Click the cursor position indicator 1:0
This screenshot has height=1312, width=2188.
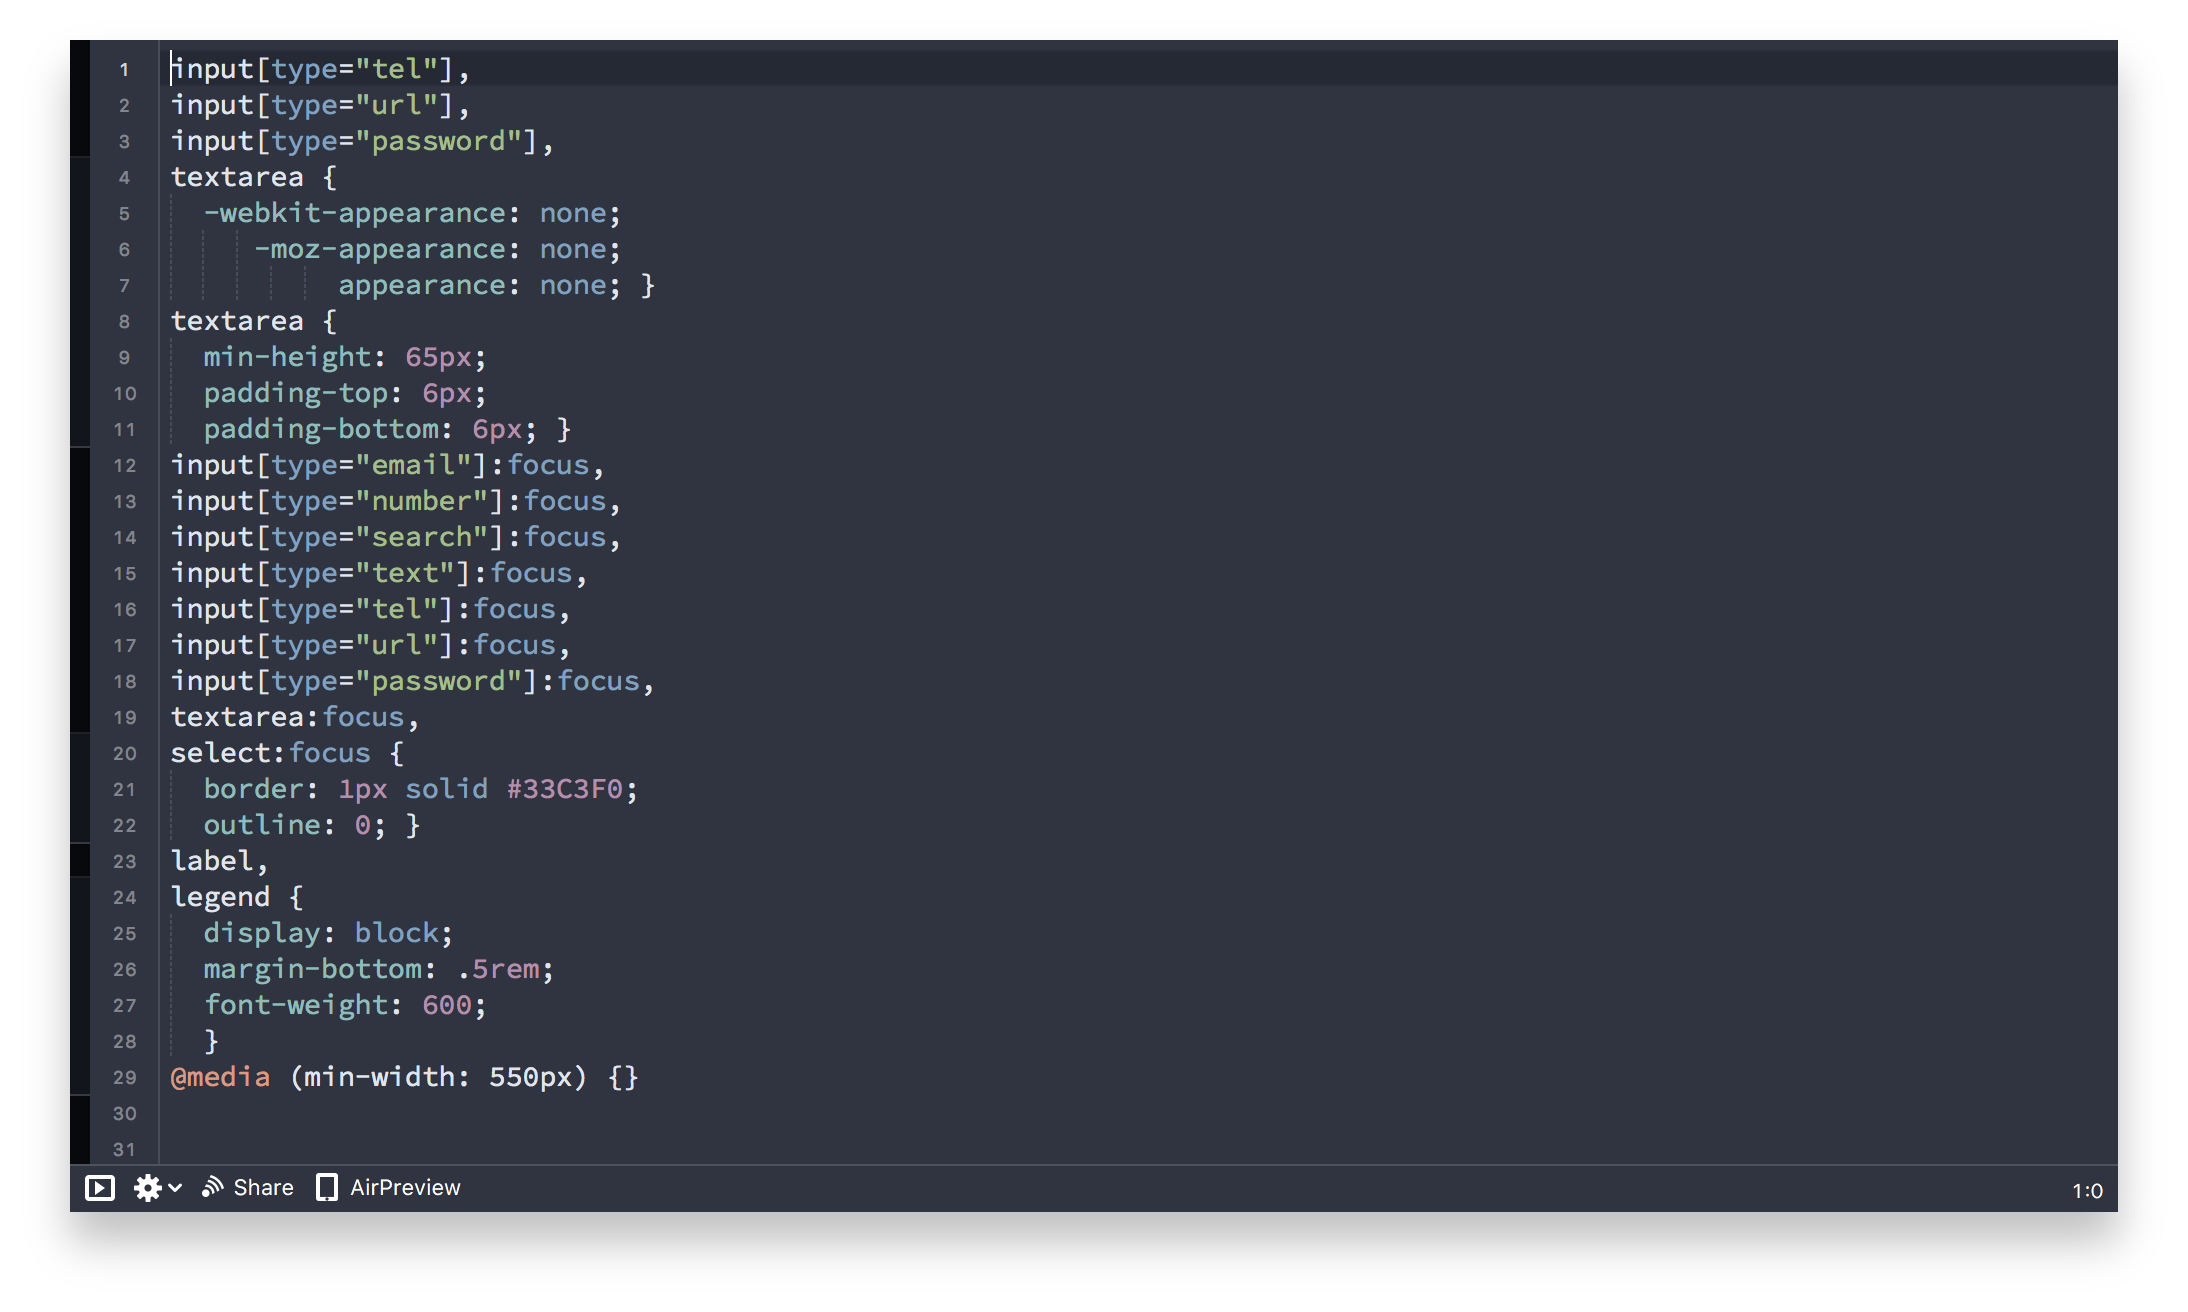(x=2087, y=1191)
